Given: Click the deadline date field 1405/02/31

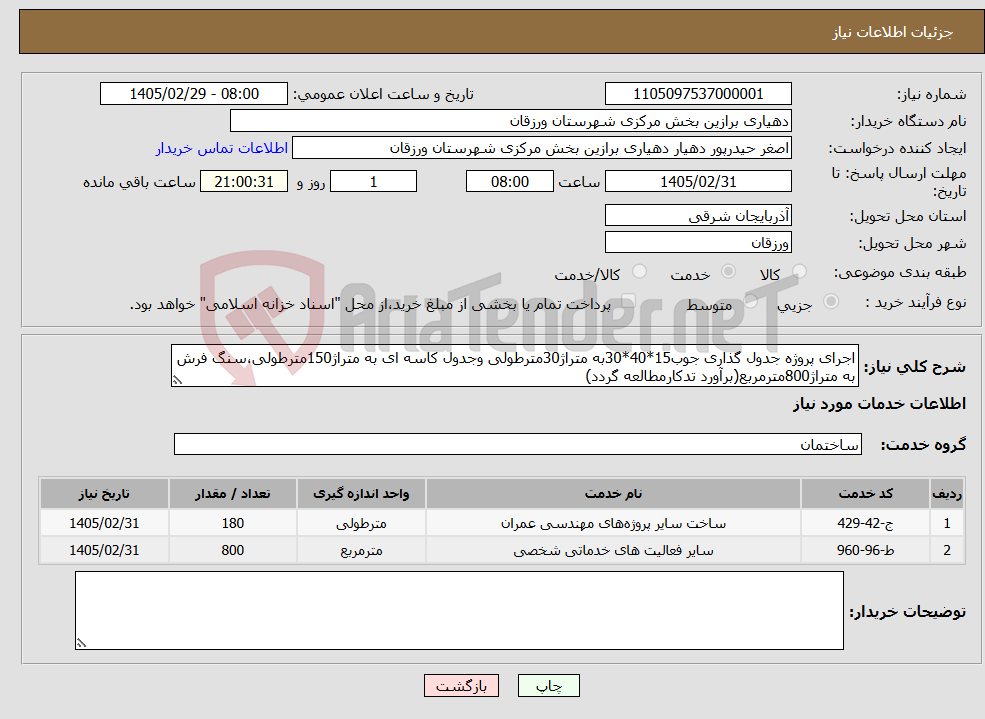Looking at the screenshot, I should [x=698, y=181].
